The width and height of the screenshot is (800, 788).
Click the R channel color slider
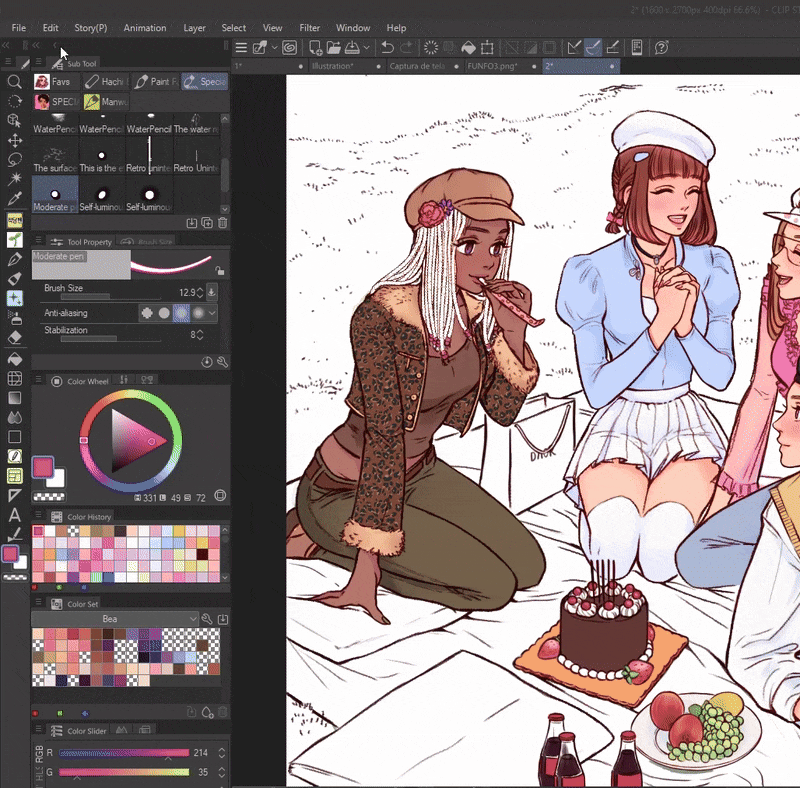[124, 752]
